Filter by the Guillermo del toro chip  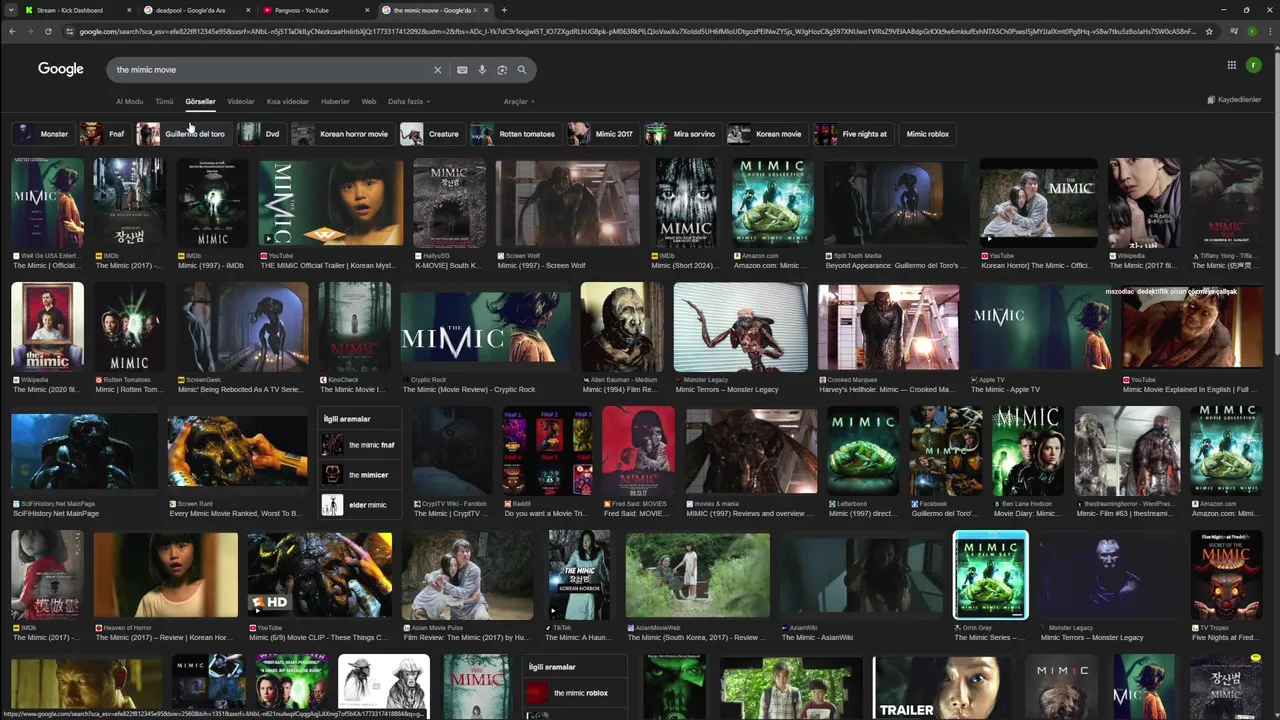(x=183, y=134)
